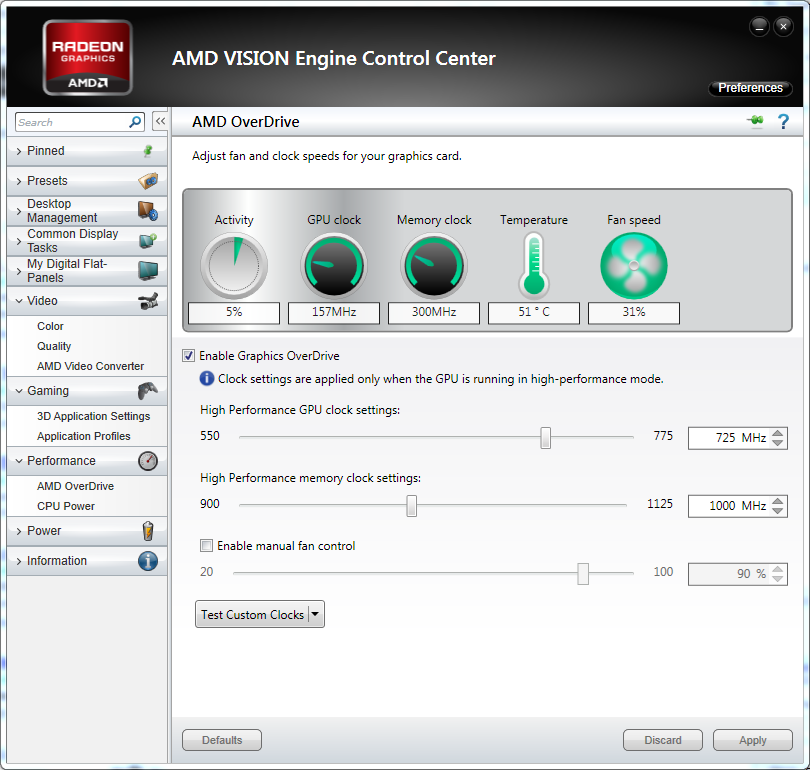This screenshot has height=770, width=810.
Task: Click the Discard button
Action: [663, 740]
